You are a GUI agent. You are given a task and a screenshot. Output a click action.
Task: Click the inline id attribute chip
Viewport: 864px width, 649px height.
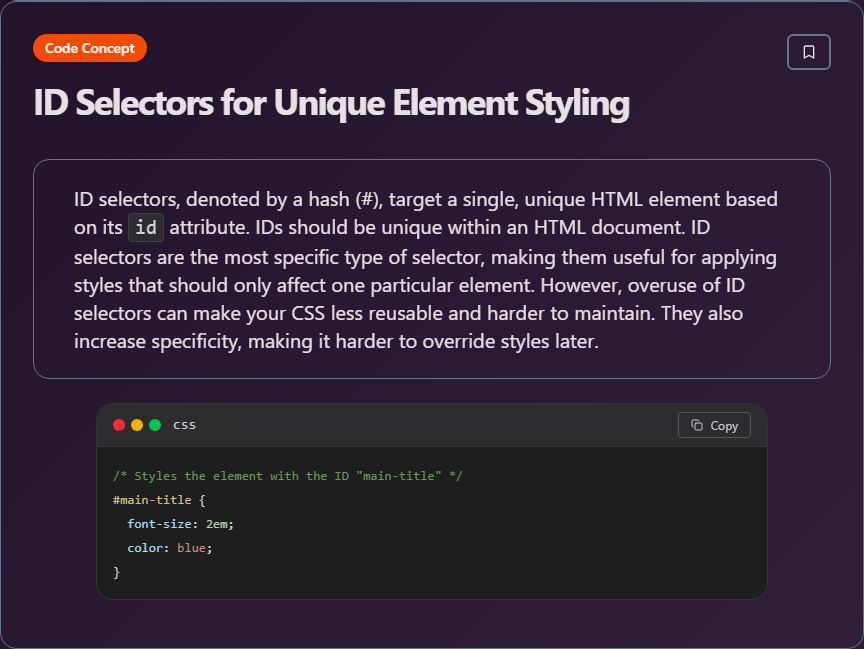pos(145,227)
